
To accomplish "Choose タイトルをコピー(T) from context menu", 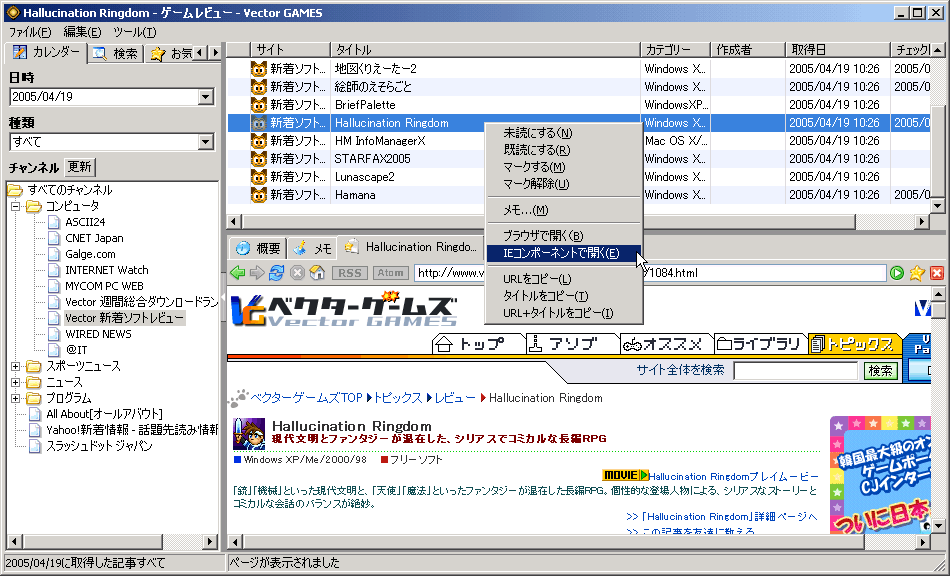I will [564, 296].
